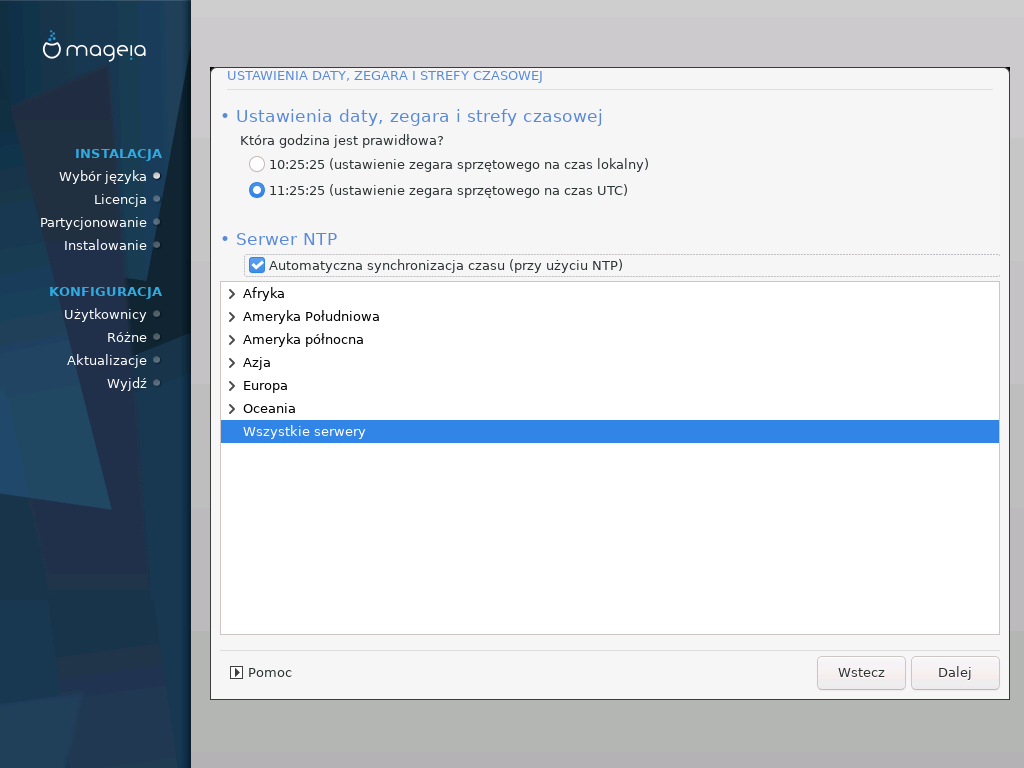Screen dimensions: 1024x768
Task: Click the Wyjdź step bullet indicator
Action: pos(157,383)
